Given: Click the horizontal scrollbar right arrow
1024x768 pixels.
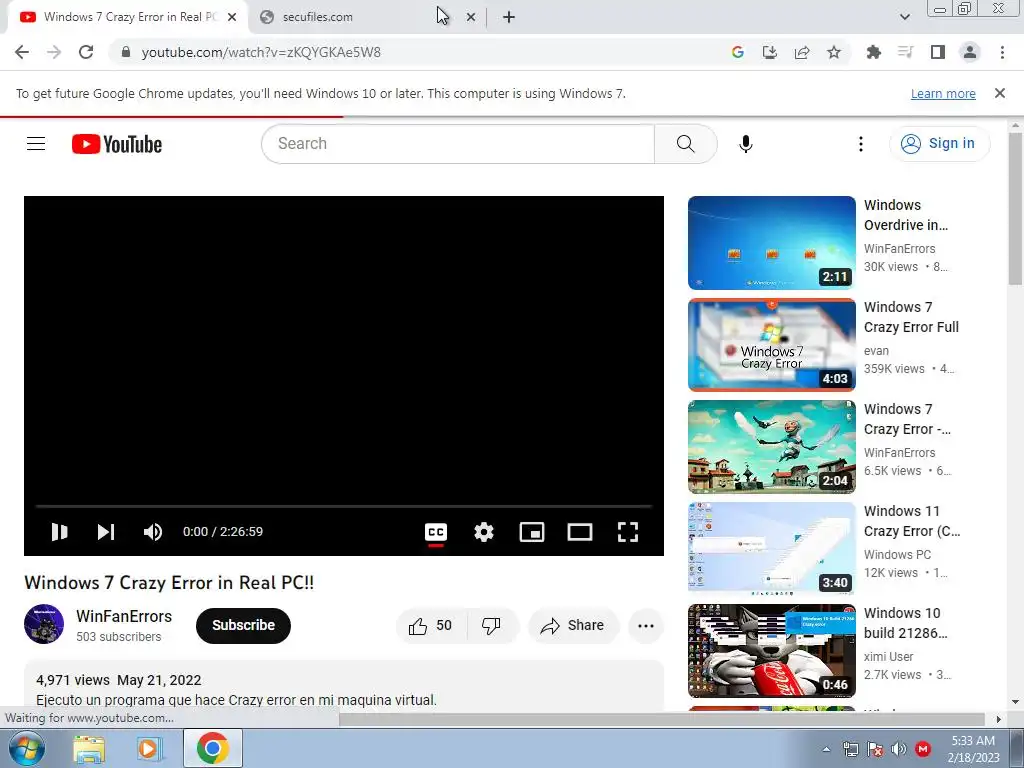Looking at the screenshot, I should click(998, 719).
